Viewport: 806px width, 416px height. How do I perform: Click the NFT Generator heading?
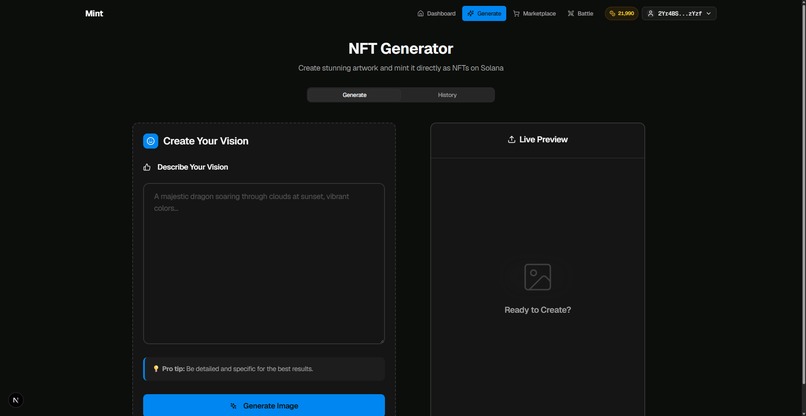[x=401, y=48]
